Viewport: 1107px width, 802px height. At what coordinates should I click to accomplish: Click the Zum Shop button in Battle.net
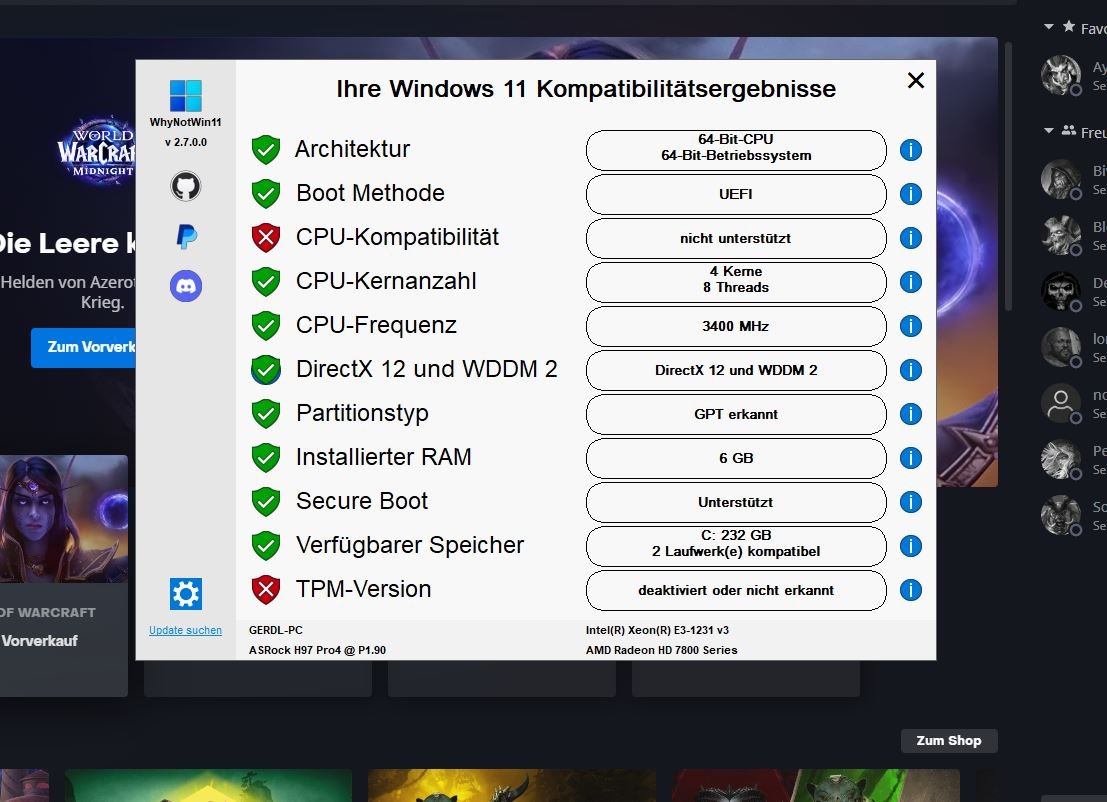[x=949, y=741]
